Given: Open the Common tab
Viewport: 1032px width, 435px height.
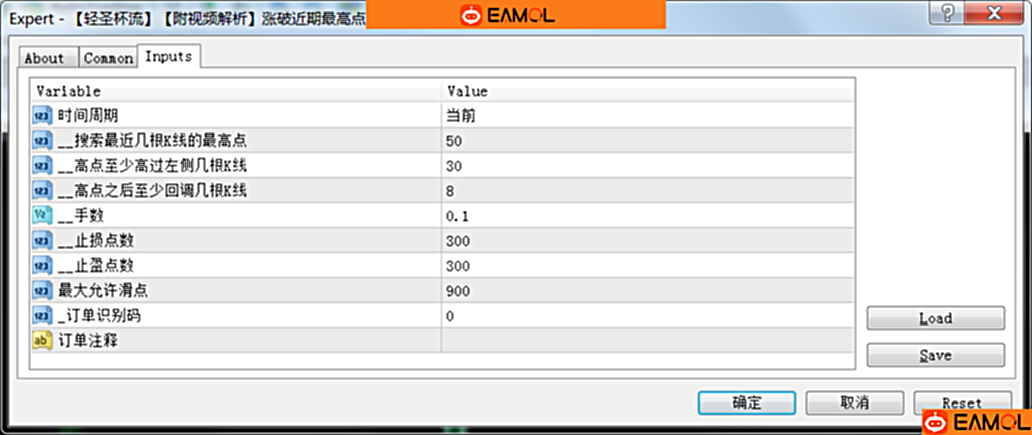Looking at the screenshot, I should coord(107,58).
